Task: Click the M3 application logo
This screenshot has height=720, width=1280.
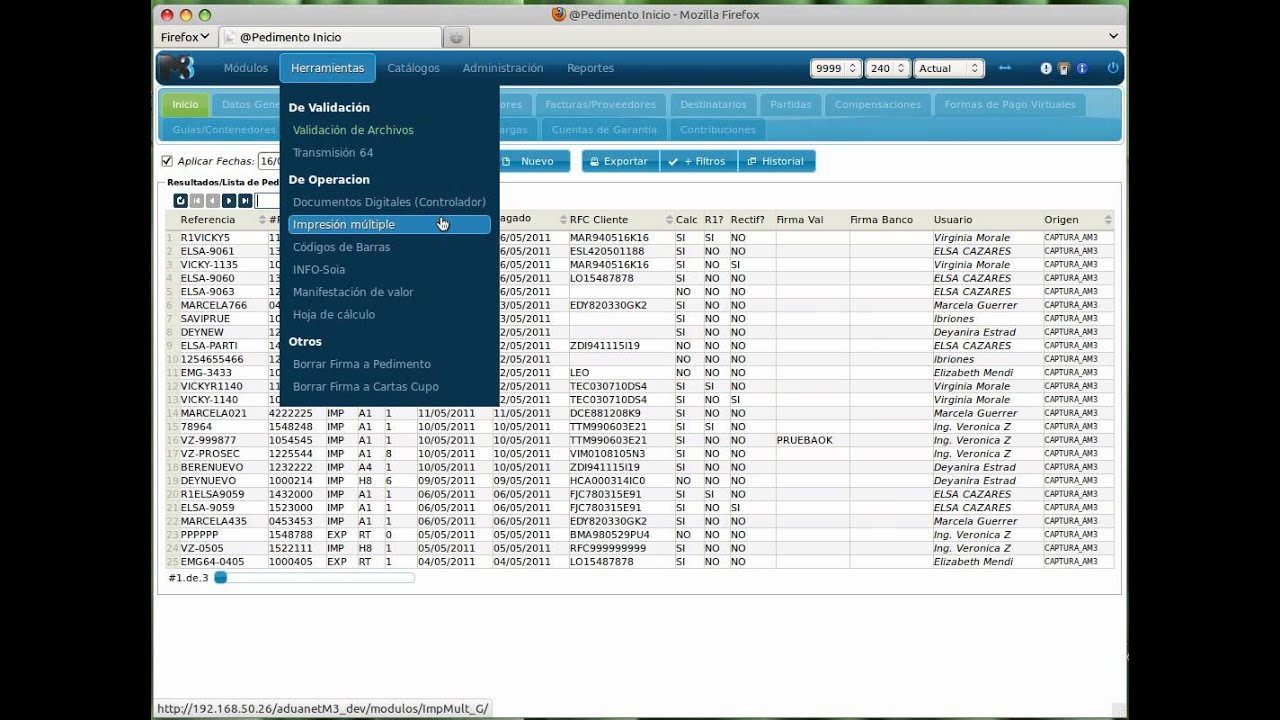Action: pyautogui.click(x=176, y=68)
